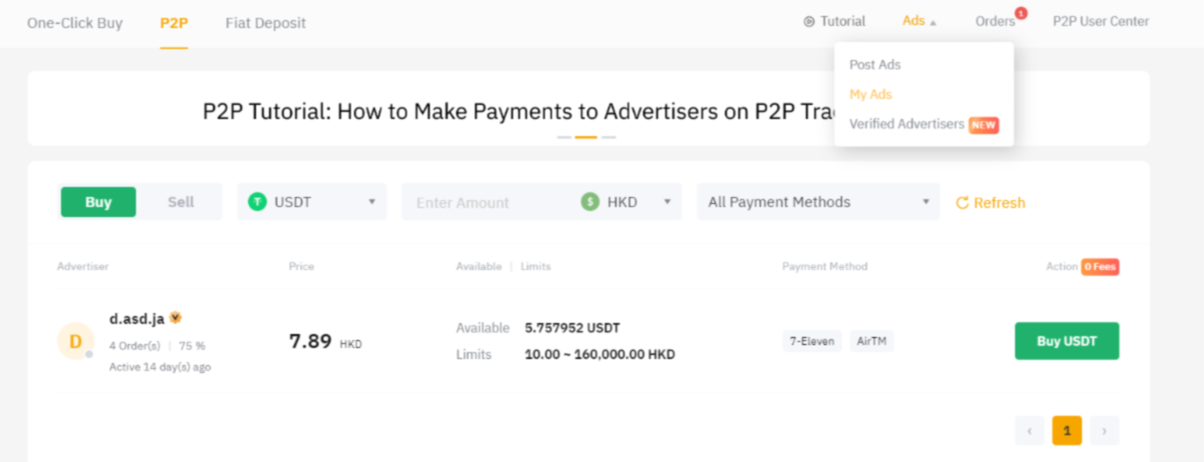
Task: Click the Tutorial play icon
Action: click(x=809, y=22)
